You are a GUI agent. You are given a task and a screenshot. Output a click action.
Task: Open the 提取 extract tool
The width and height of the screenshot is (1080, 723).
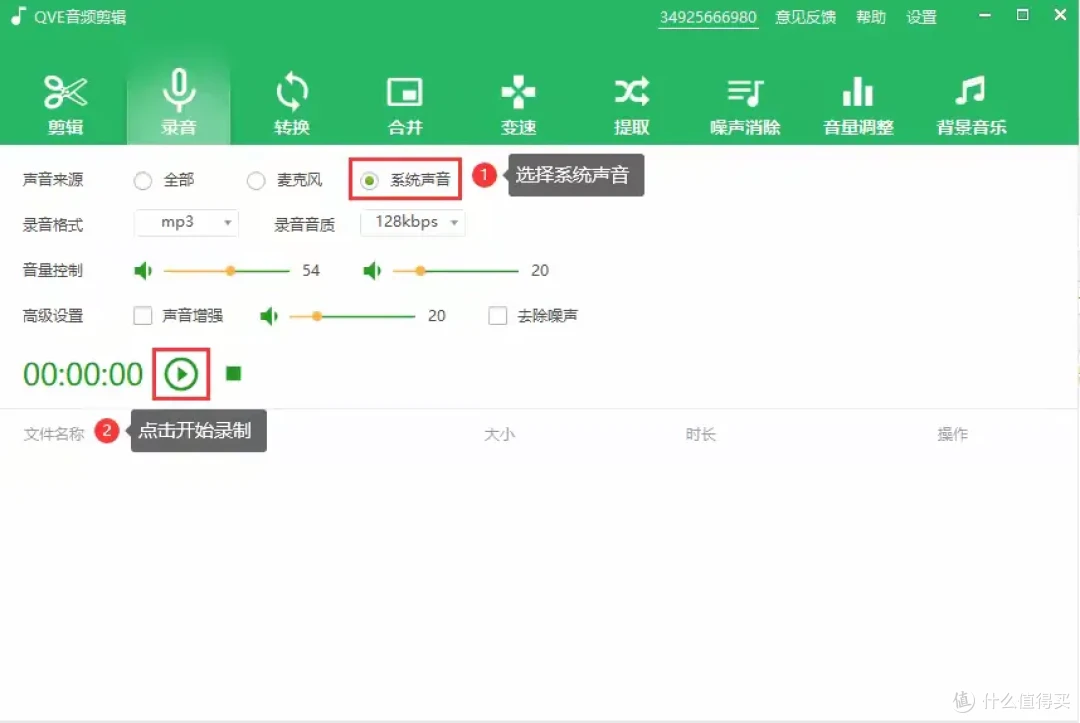(632, 105)
